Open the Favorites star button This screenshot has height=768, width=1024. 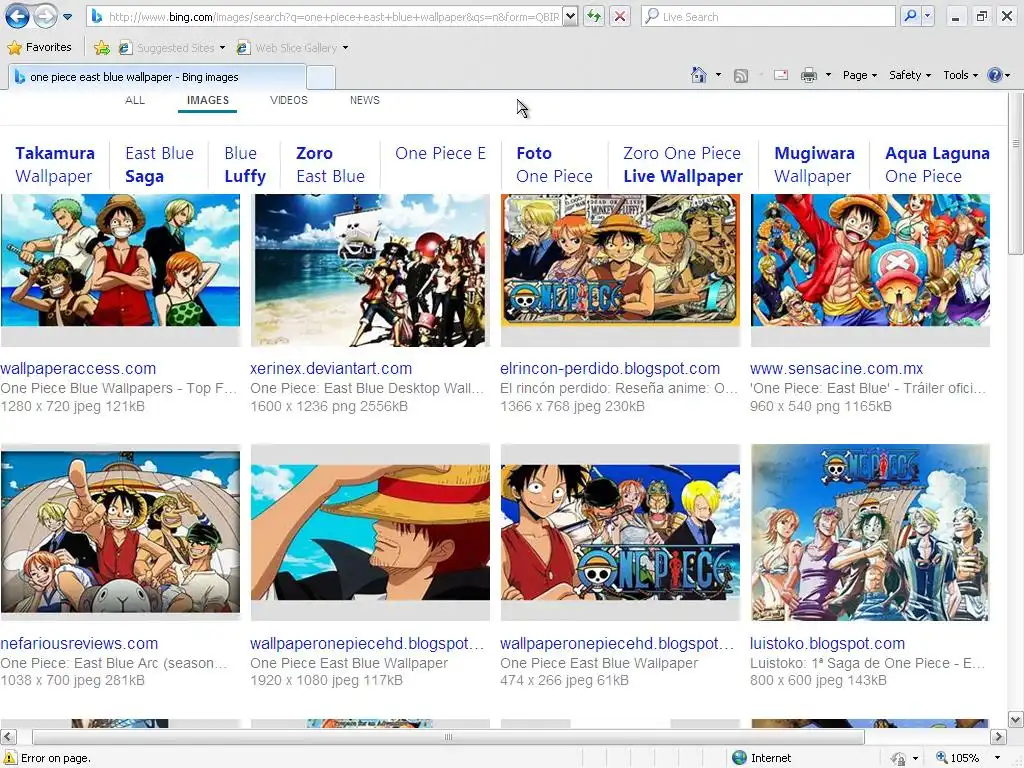pyautogui.click(x=39, y=47)
